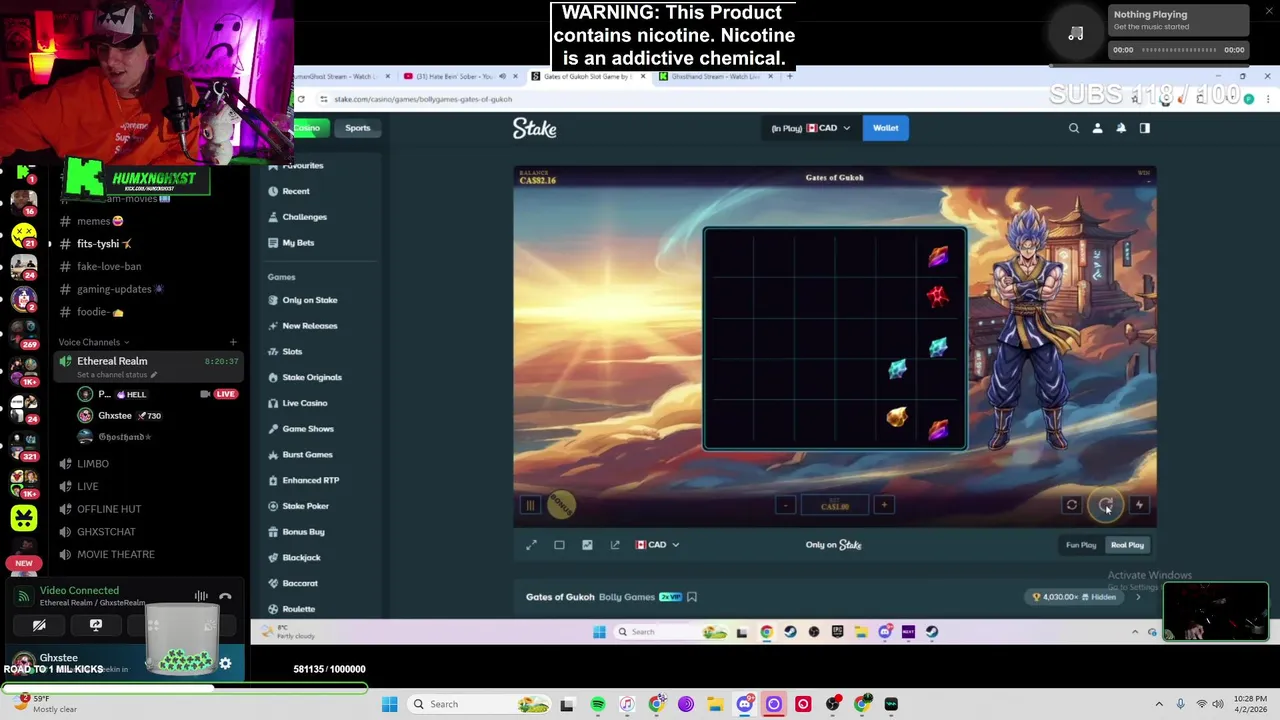
Task: Enter fullscreen with the expand arrows icon
Action: pos(532,545)
